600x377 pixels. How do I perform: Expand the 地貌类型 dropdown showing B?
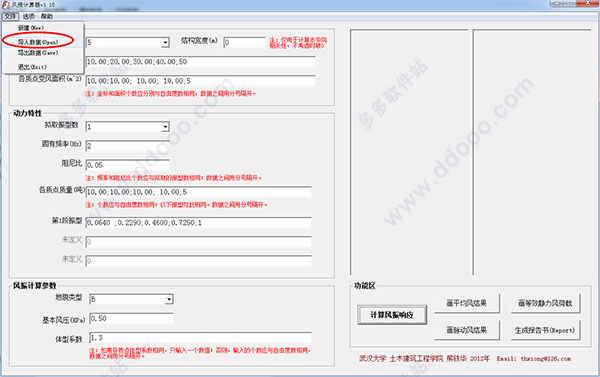pyautogui.click(x=169, y=299)
